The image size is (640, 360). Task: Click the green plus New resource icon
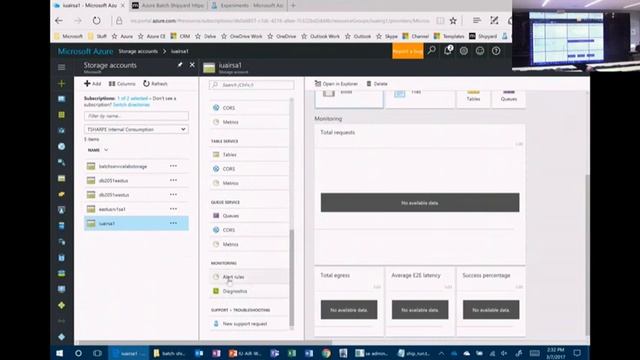click(x=62, y=84)
